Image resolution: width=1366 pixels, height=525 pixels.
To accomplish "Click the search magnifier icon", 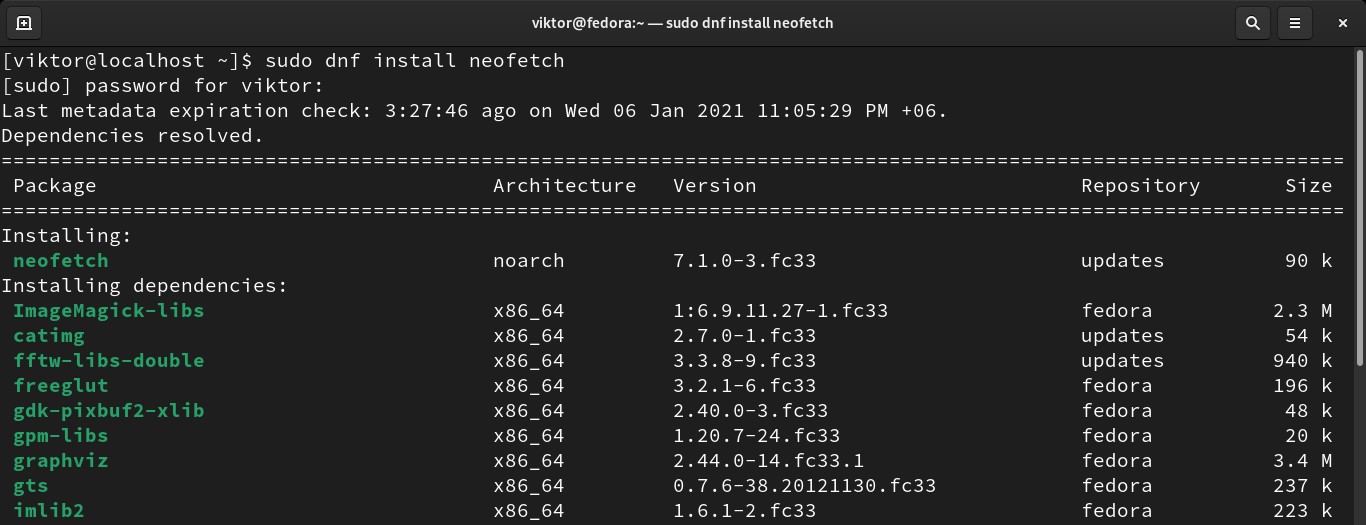I will coord(1252,22).
